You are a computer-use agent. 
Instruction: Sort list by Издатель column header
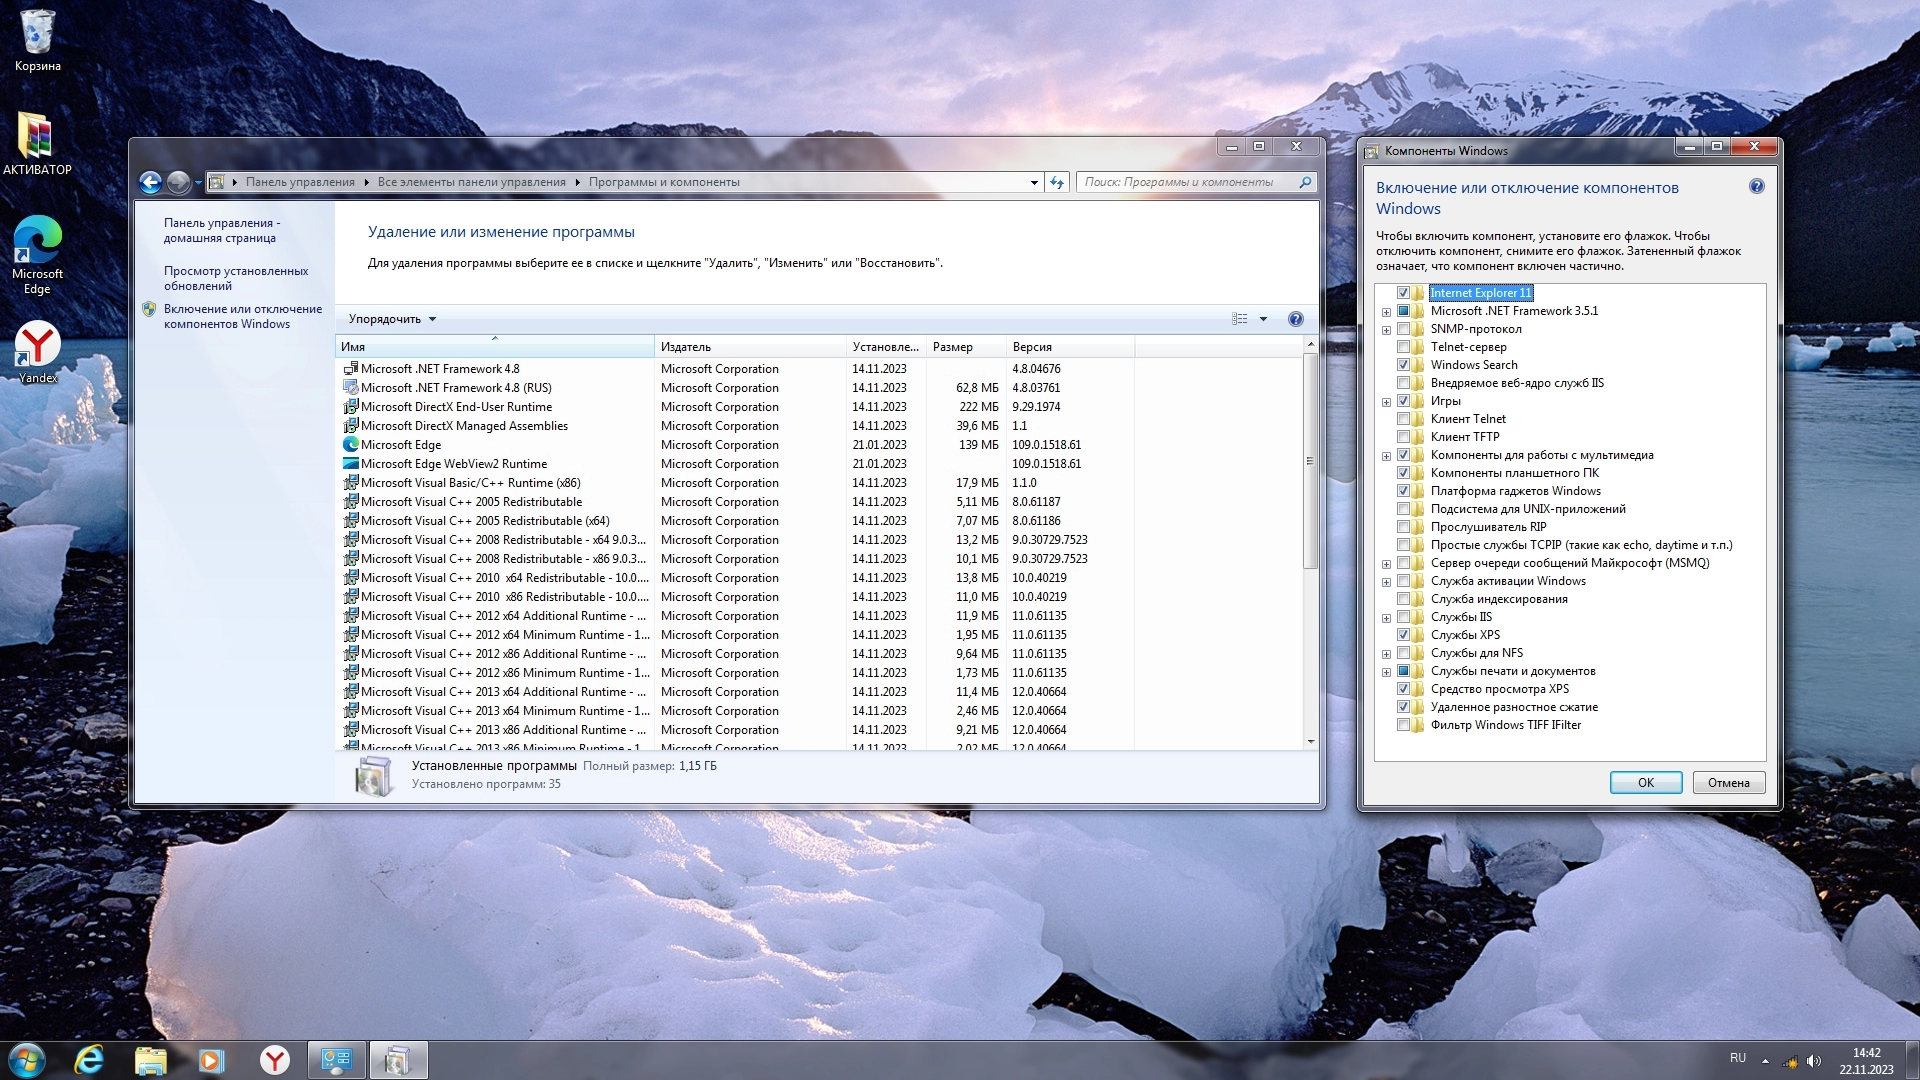pyautogui.click(x=686, y=347)
